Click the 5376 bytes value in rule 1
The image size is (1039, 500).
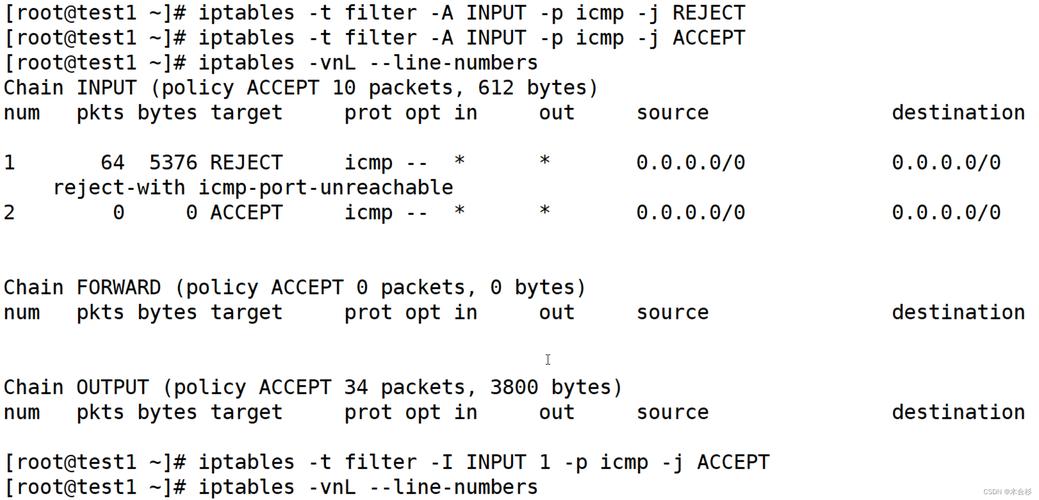point(173,162)
